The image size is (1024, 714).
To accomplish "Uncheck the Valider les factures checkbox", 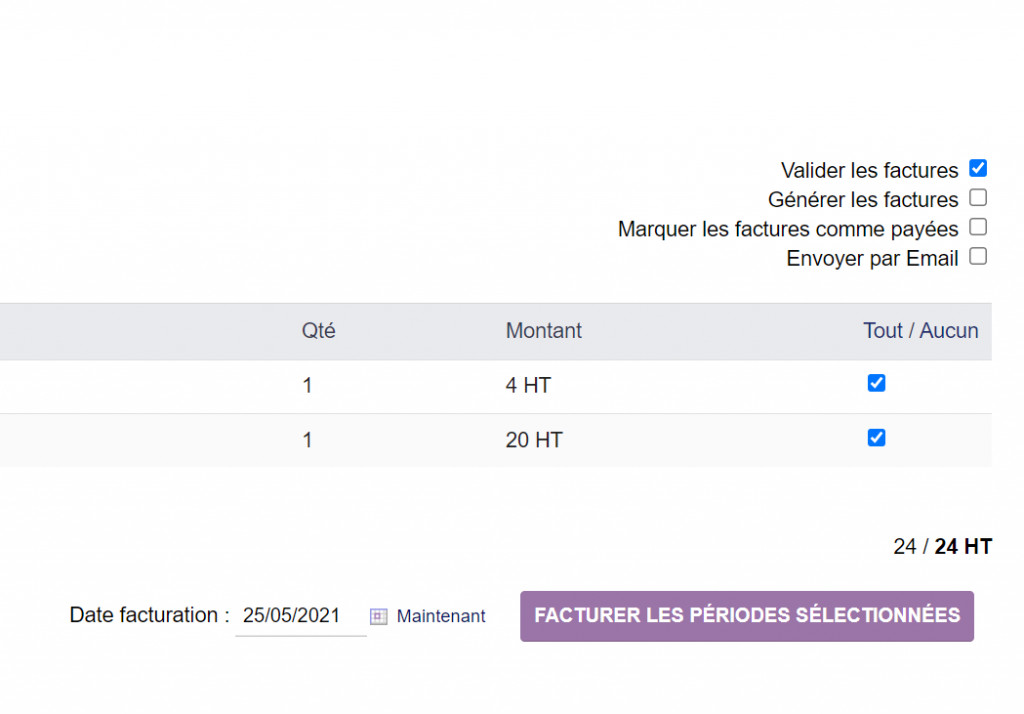I will [978, 169].
